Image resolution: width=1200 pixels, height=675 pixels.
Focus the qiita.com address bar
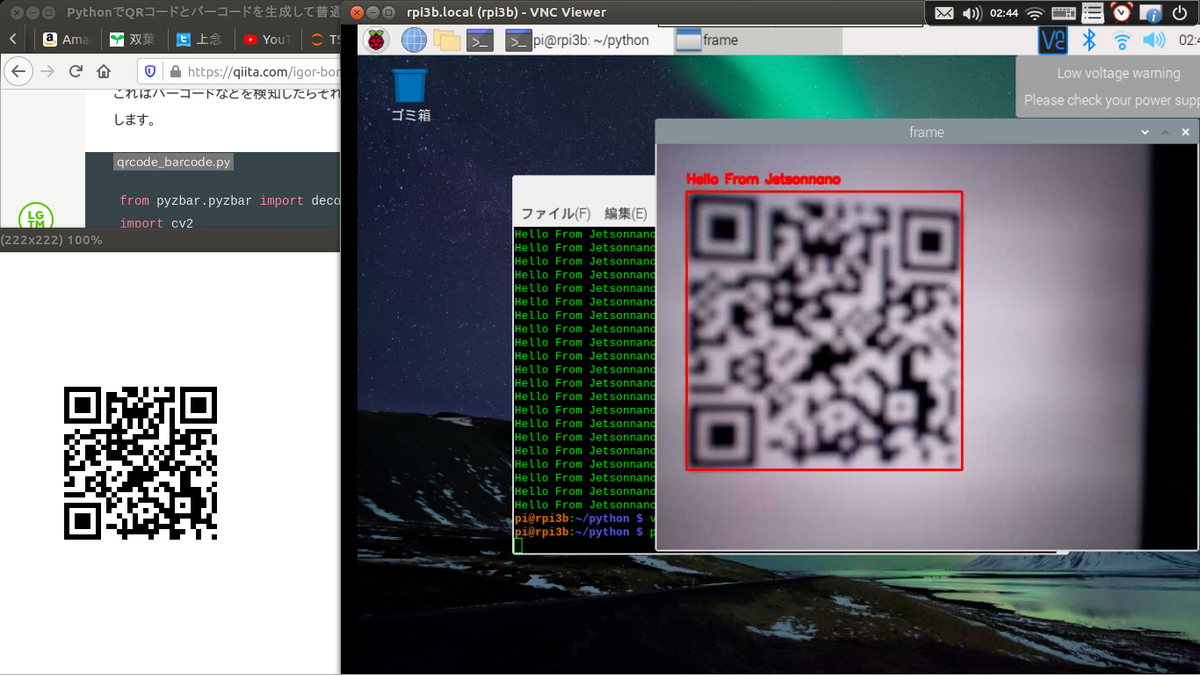(x=239, y=72)
